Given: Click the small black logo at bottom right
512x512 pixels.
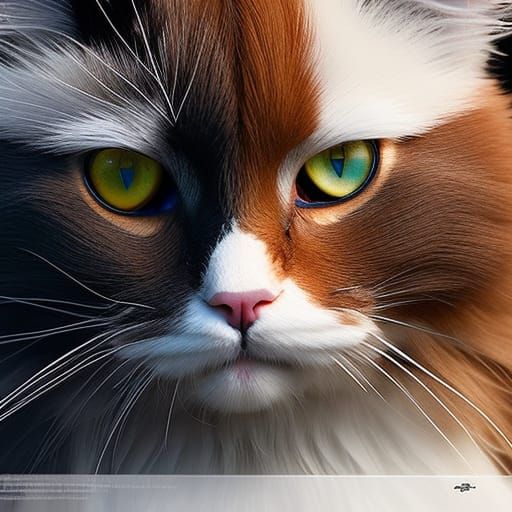Looking at the screenshot, I should (x=464, y=488).
